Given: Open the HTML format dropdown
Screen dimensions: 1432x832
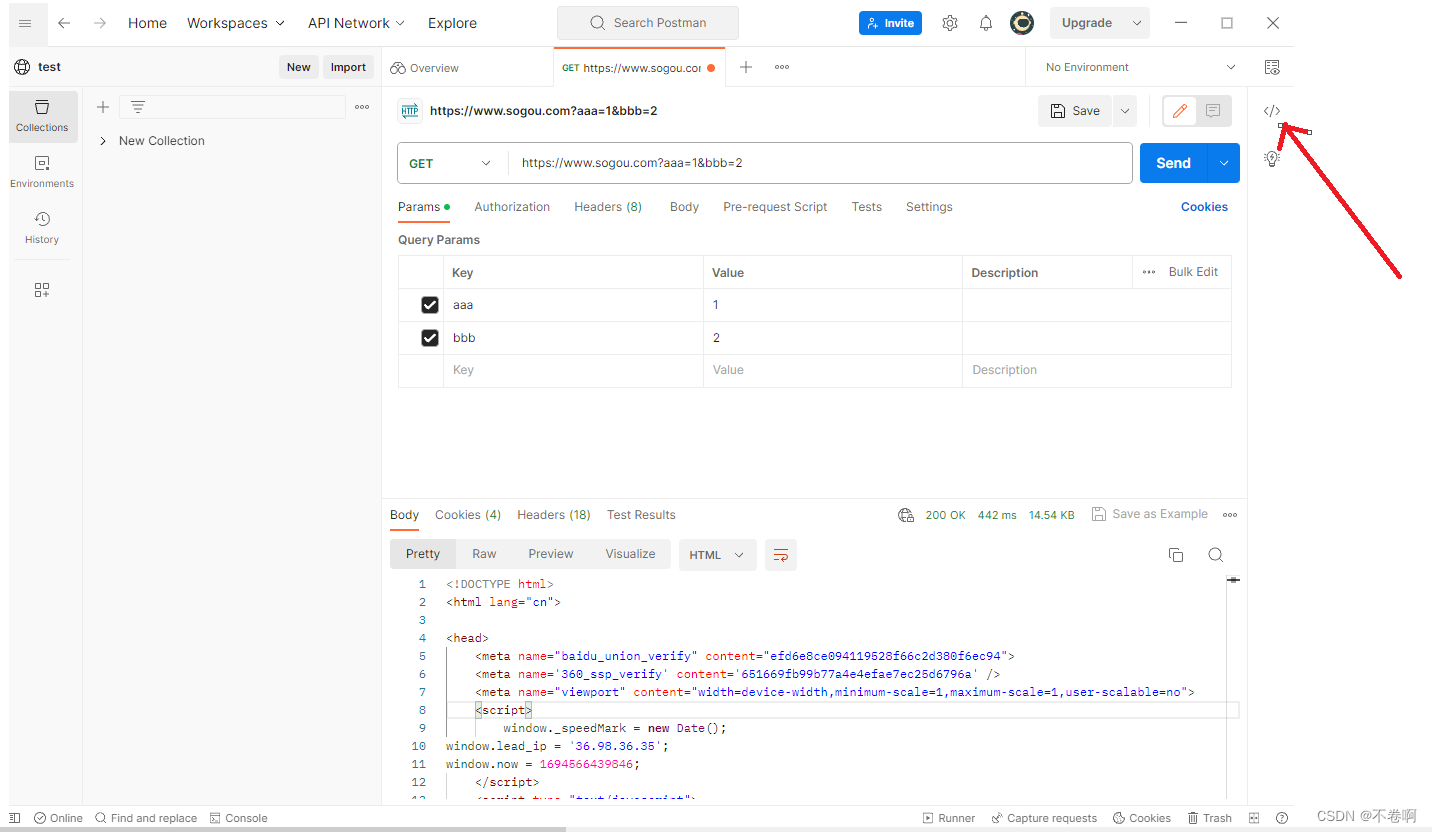Looking at the screenshot, I should tap(717, 555).
